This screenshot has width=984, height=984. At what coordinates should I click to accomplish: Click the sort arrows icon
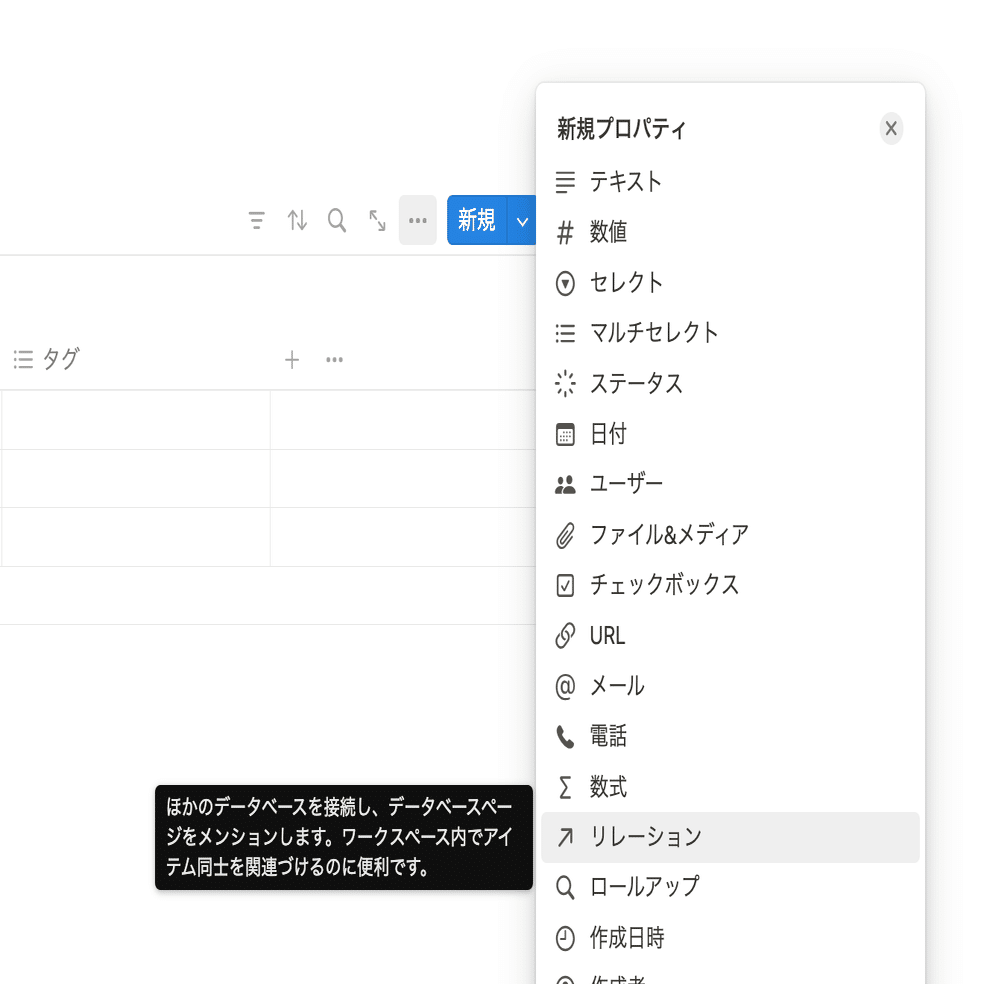tap(297, 220)
